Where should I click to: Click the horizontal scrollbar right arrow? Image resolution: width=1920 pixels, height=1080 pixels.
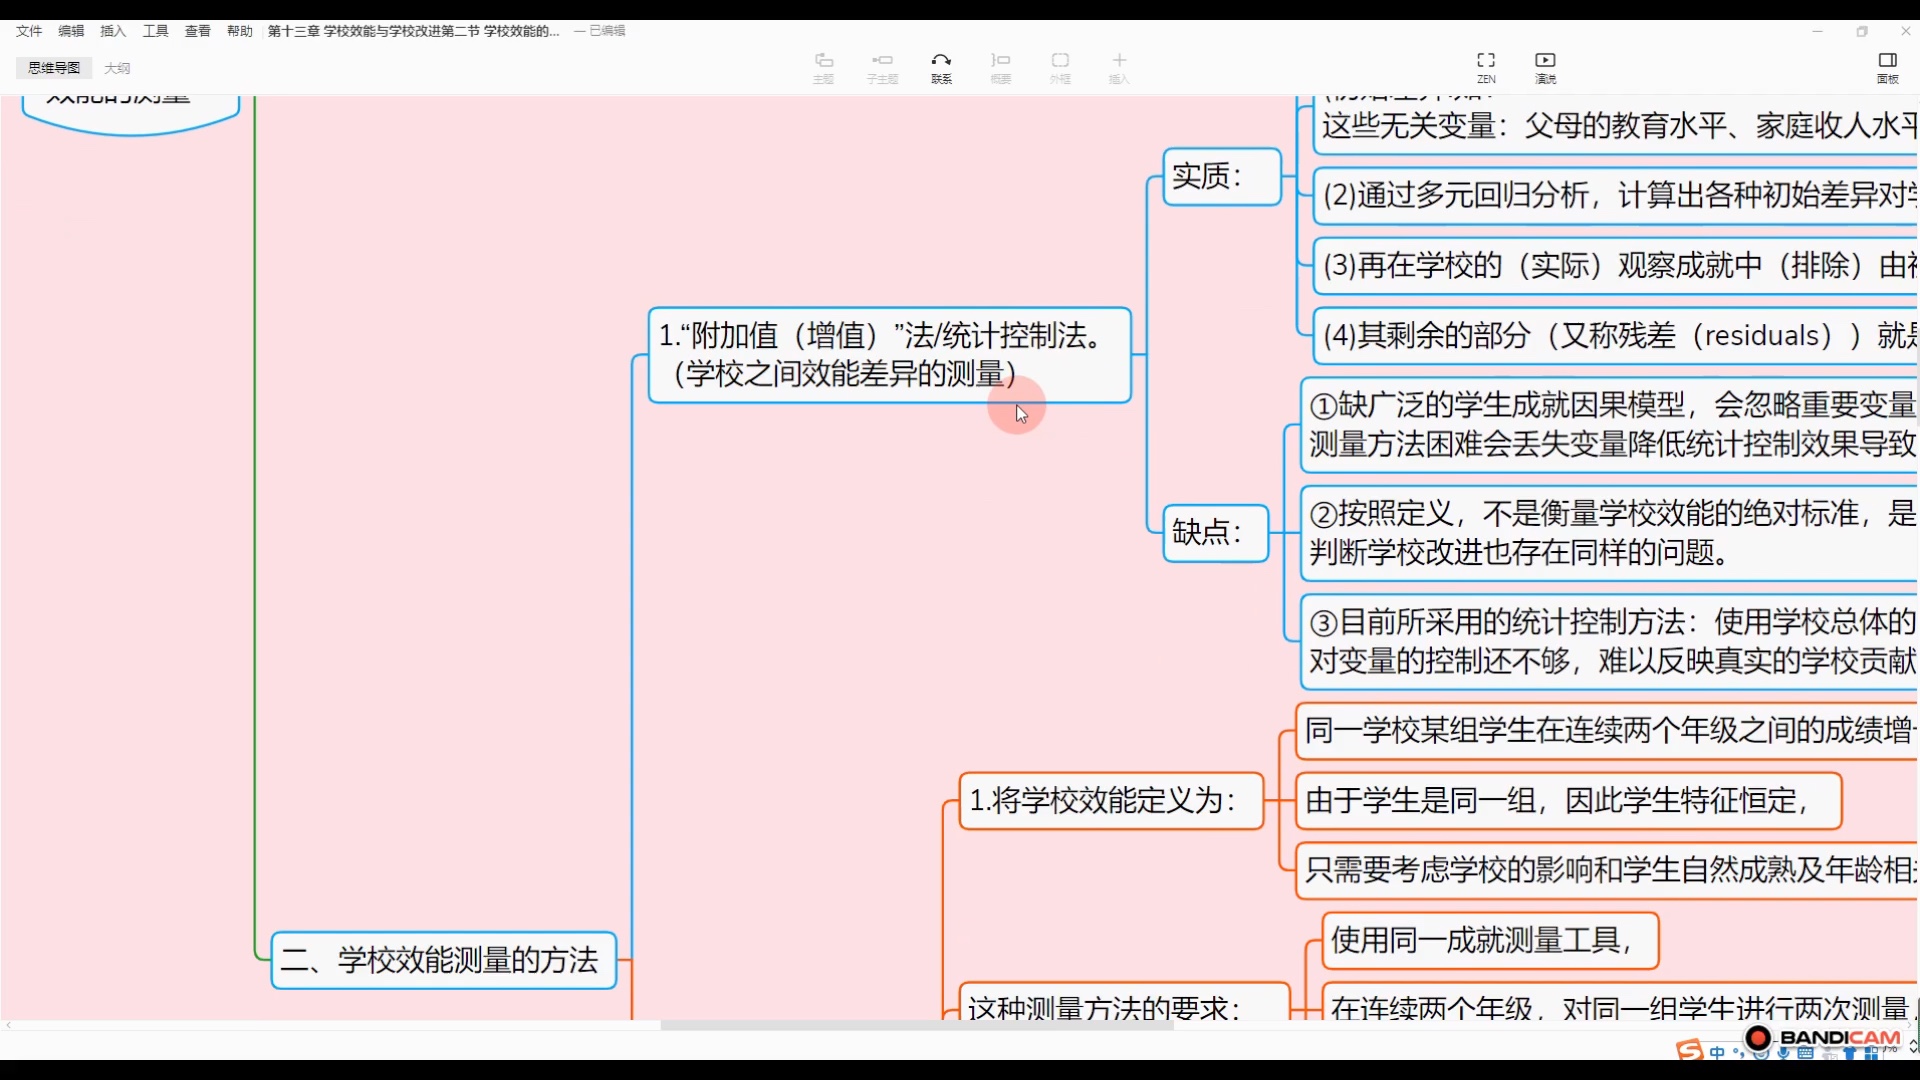[x=1908, y=1025]
